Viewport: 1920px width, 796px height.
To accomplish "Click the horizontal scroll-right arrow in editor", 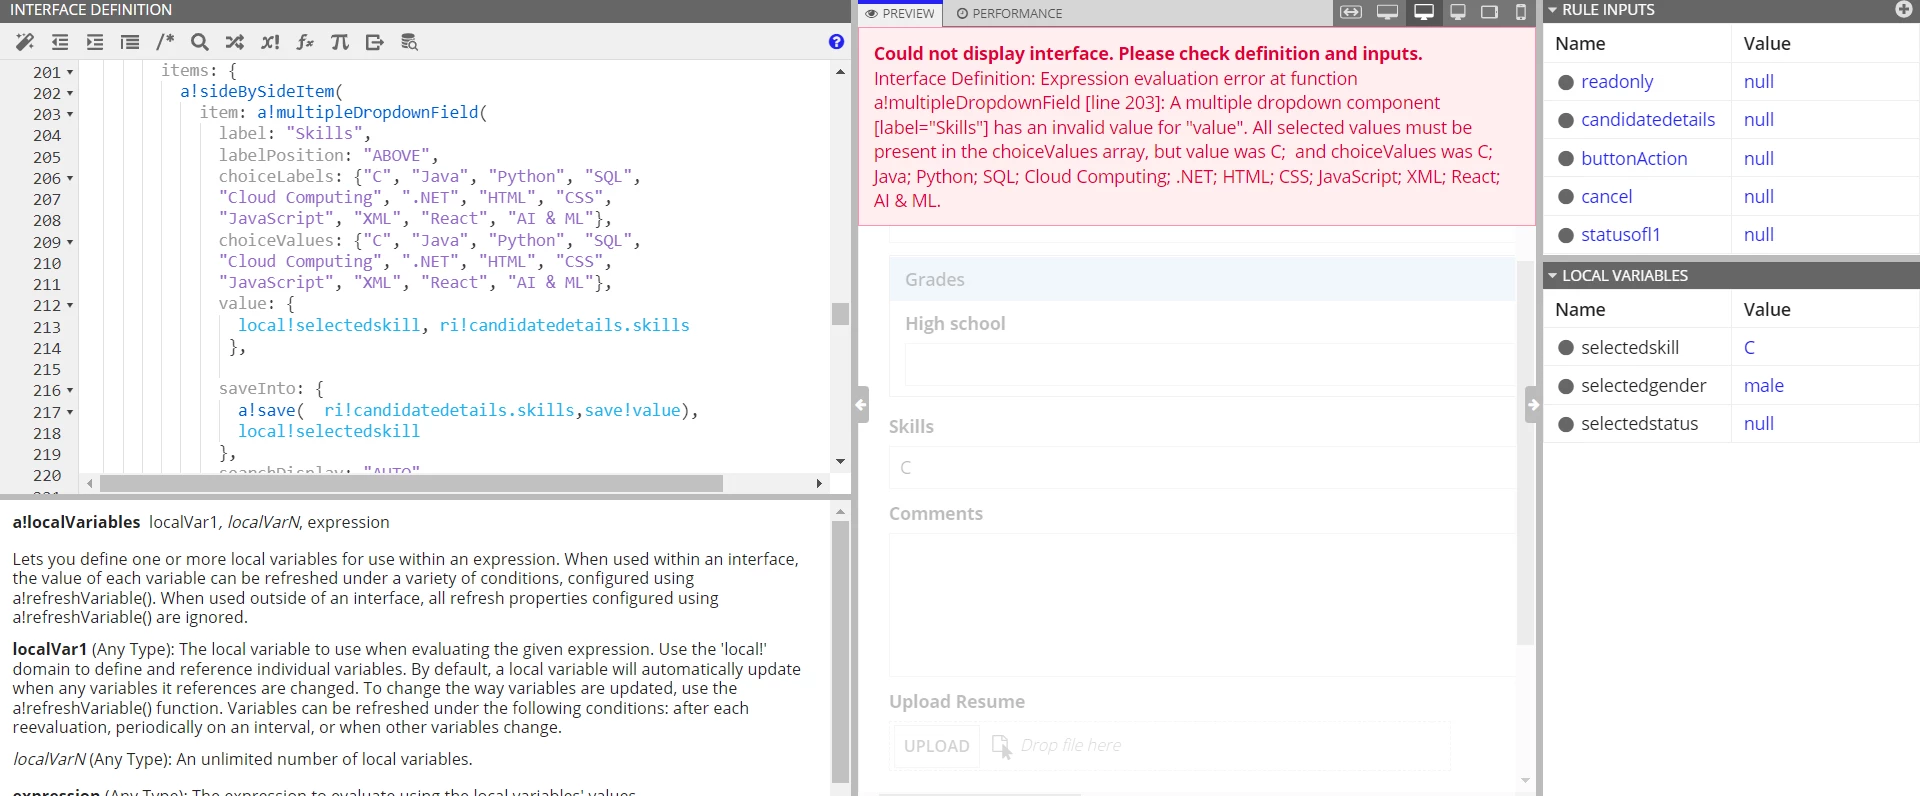I will [819, 484].
